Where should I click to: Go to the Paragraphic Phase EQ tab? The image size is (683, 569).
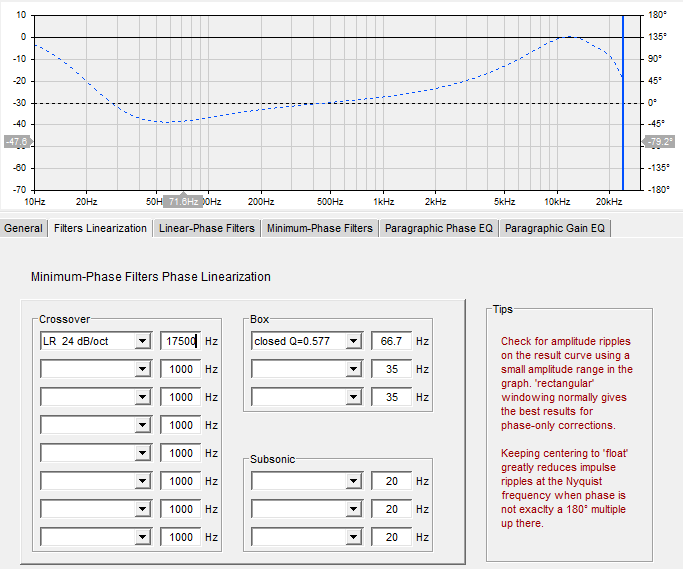[439, 228]
